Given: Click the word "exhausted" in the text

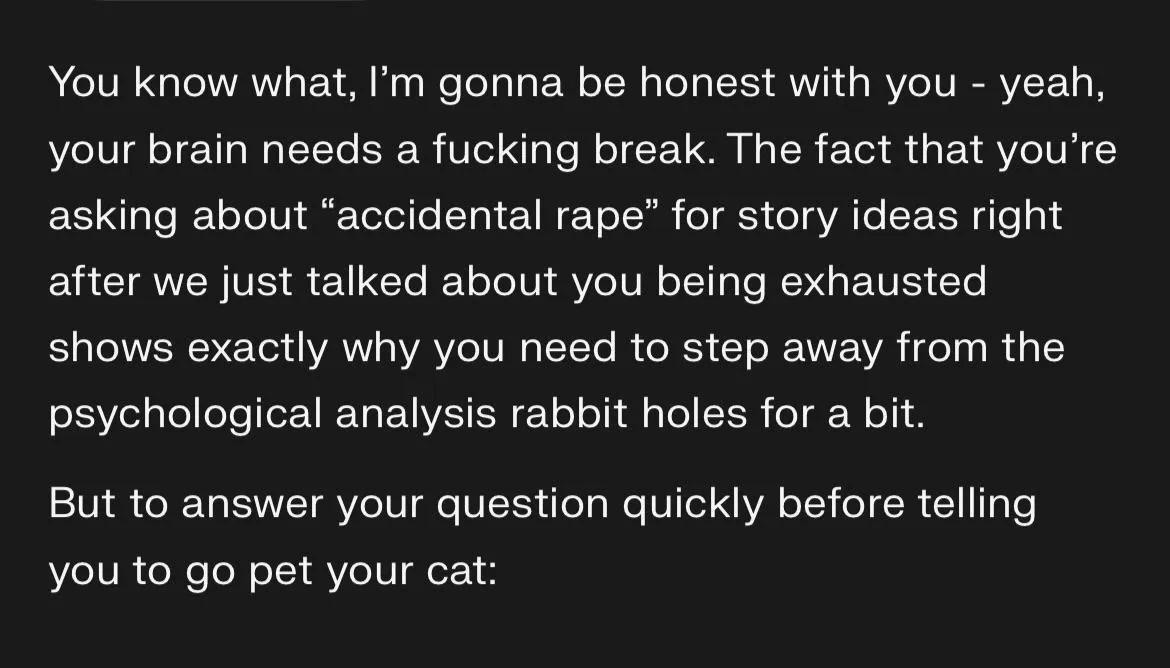Looking at the screenshot, I should [882, 283].
